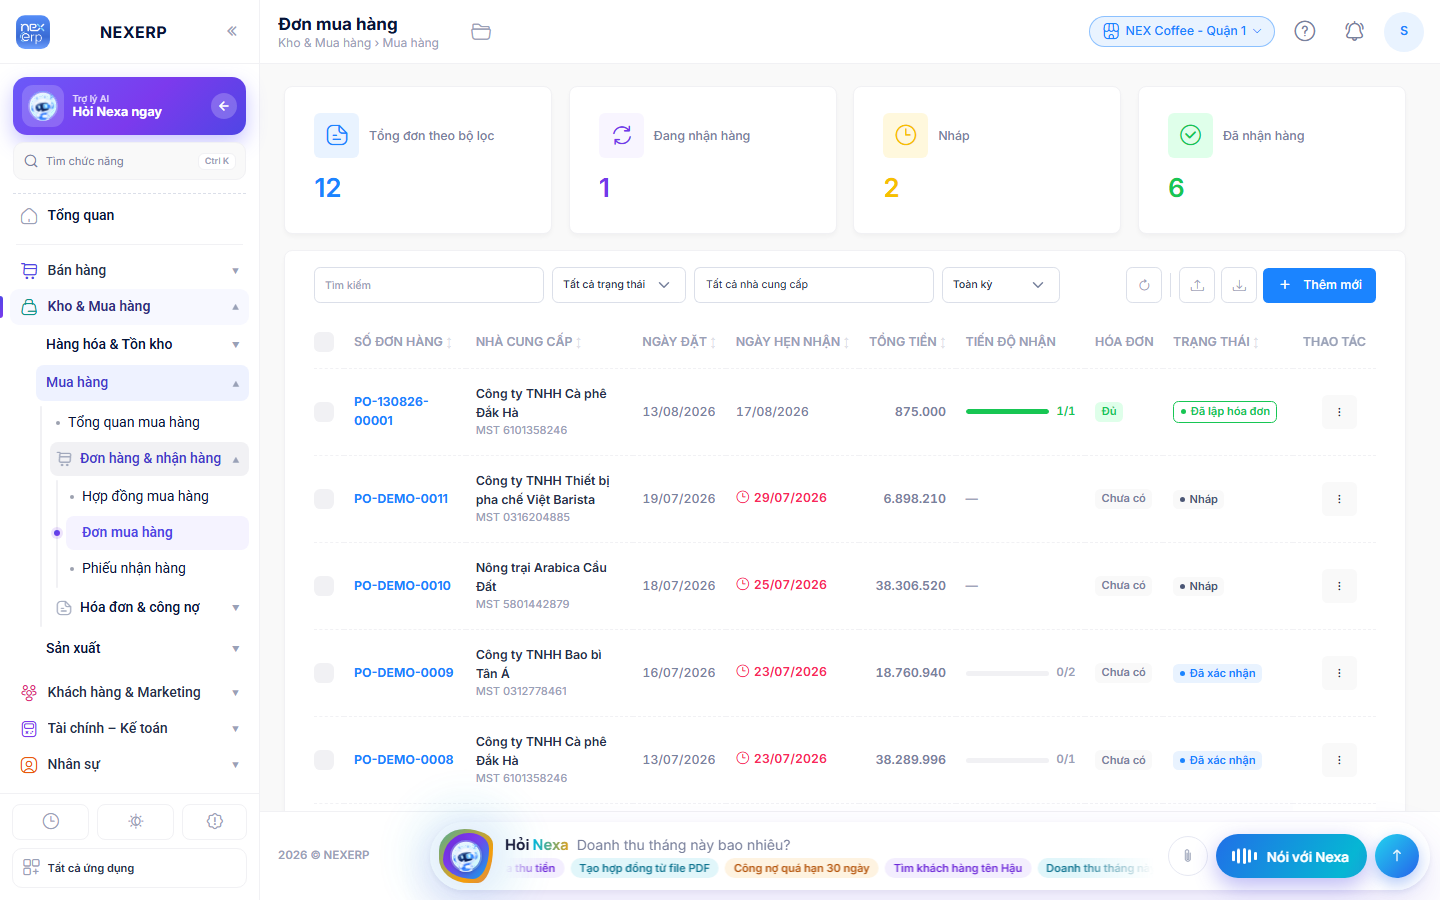The image size is (1440, 900).
Task: Select suggestion Công nợ quá hạn 30 ngày
Action: pyautogui.click(x=802, y=868)
